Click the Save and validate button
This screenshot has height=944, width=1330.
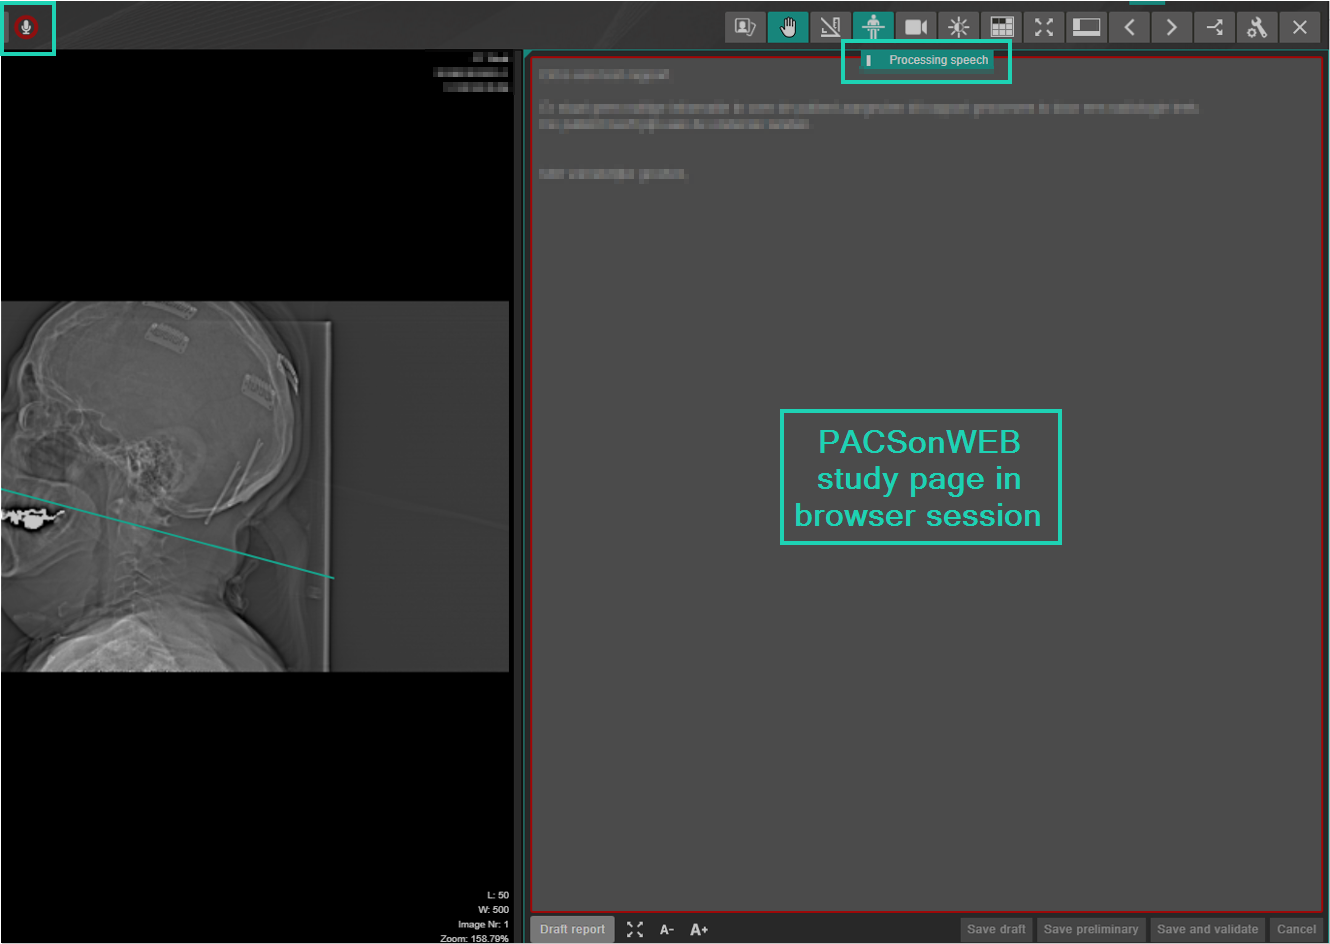1207,929
